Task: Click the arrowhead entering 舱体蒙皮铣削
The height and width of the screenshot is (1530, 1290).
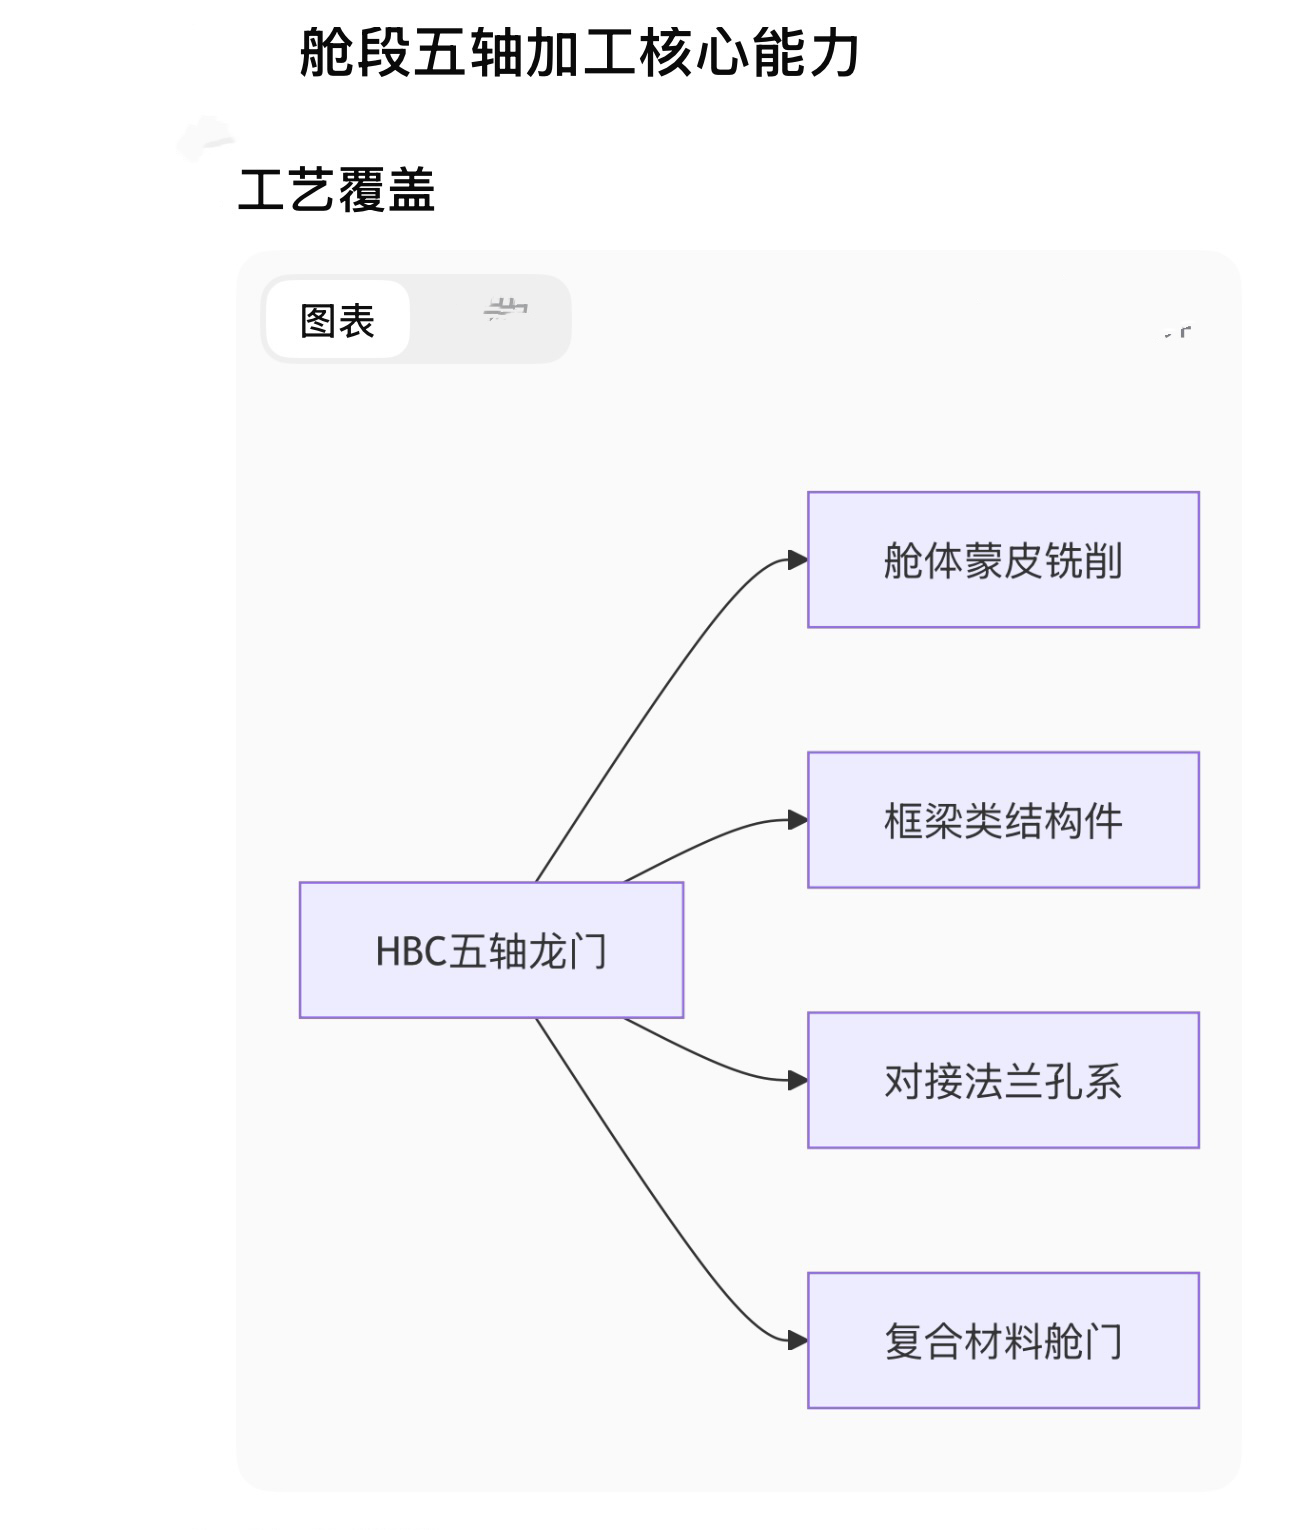Action: point(797,560)
